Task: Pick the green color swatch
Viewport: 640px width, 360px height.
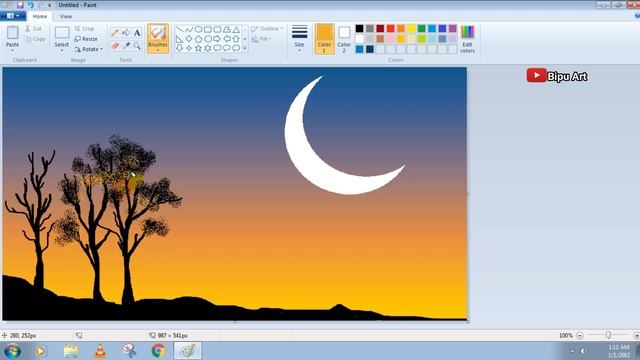Action: pyautogui.click(x=421, y=28)
